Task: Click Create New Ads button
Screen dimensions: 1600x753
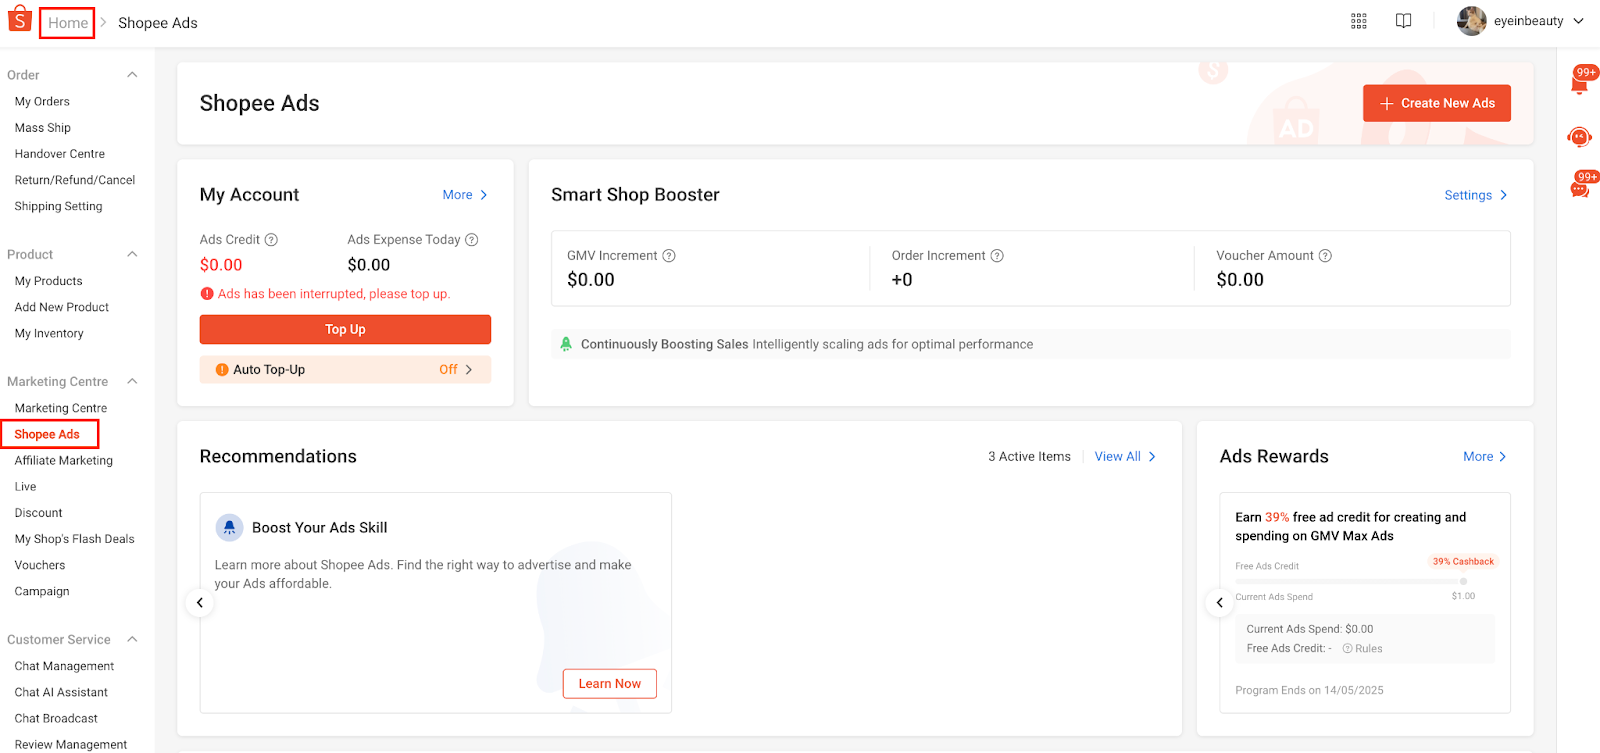Action: coord(1437,103)
